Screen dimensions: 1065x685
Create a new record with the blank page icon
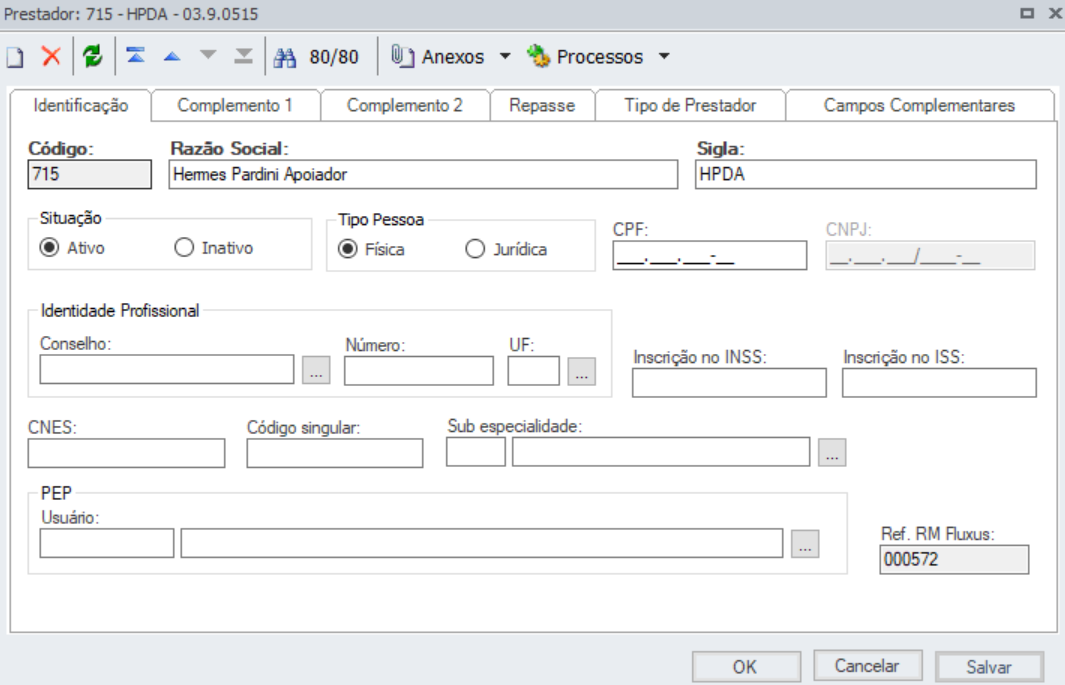pyautogui.click(x=15, y=57)
